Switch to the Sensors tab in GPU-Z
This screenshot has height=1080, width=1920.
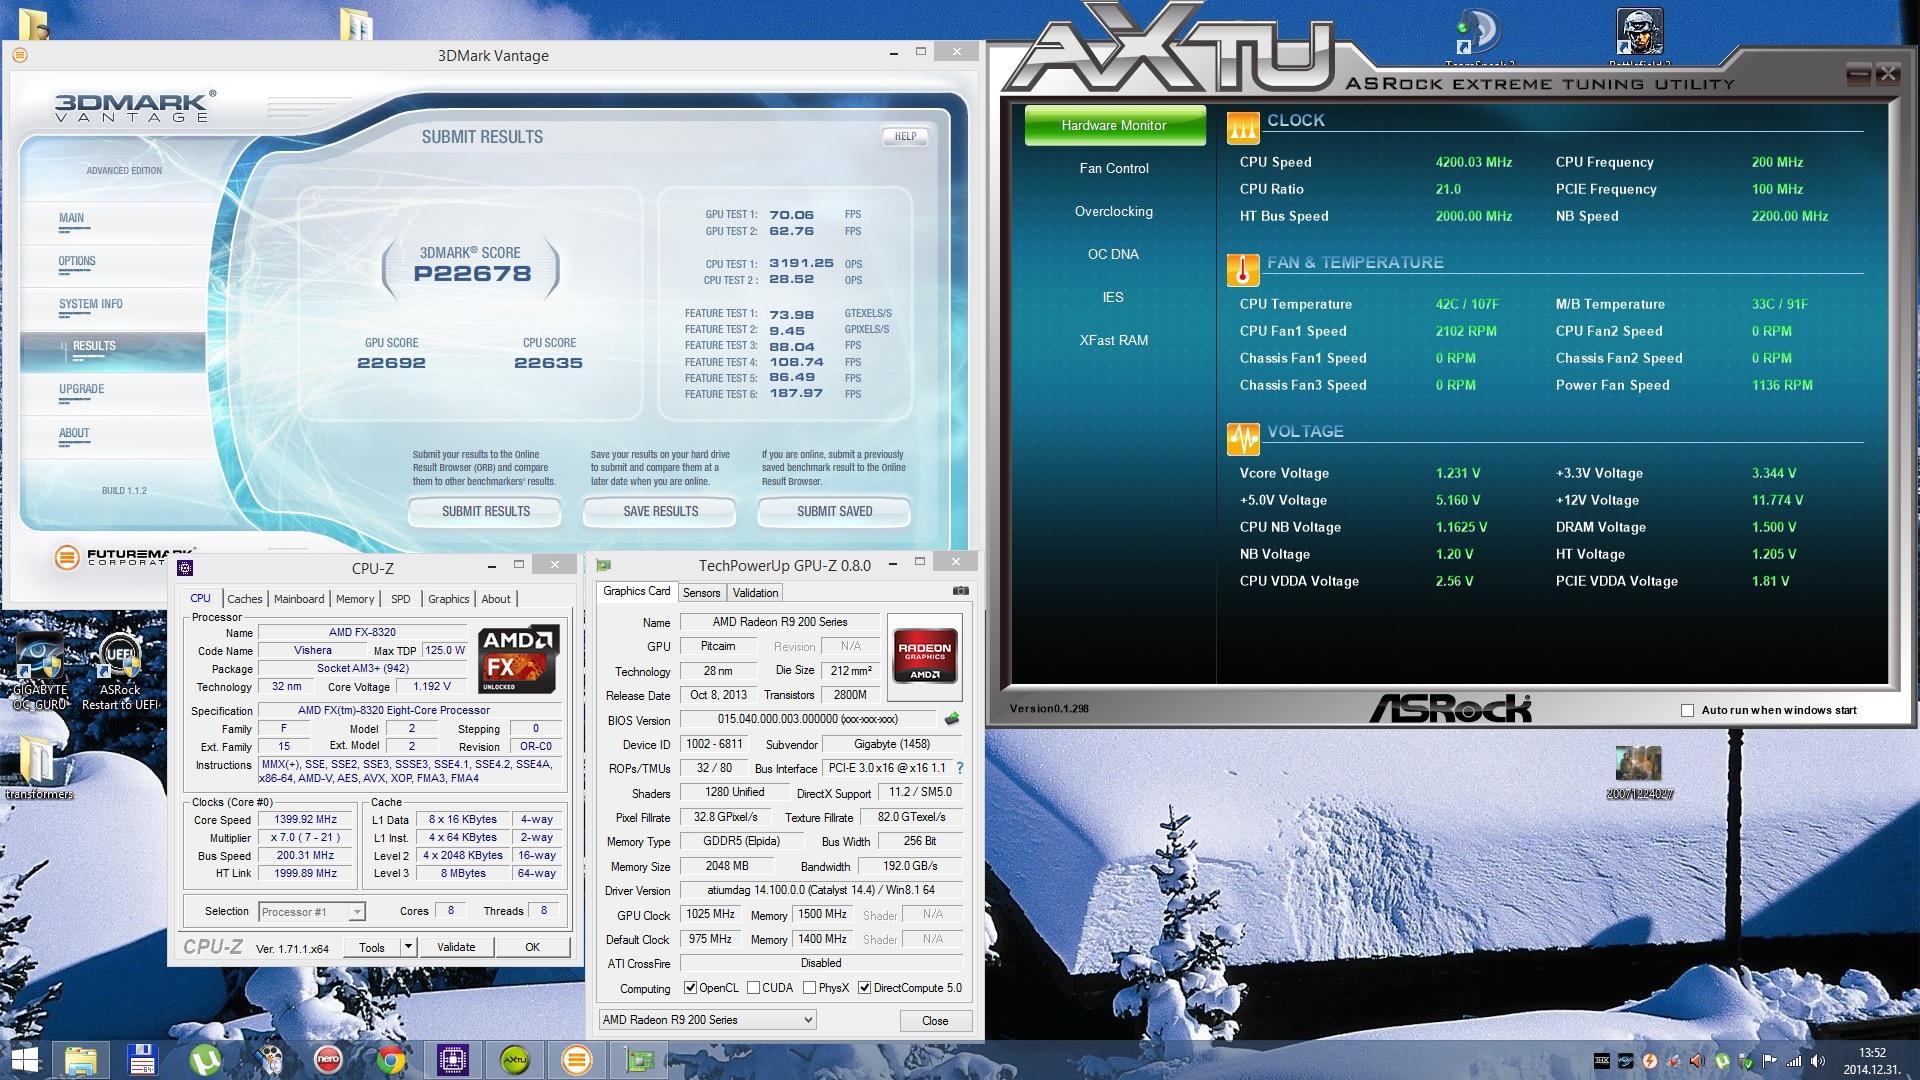[701, 593]
